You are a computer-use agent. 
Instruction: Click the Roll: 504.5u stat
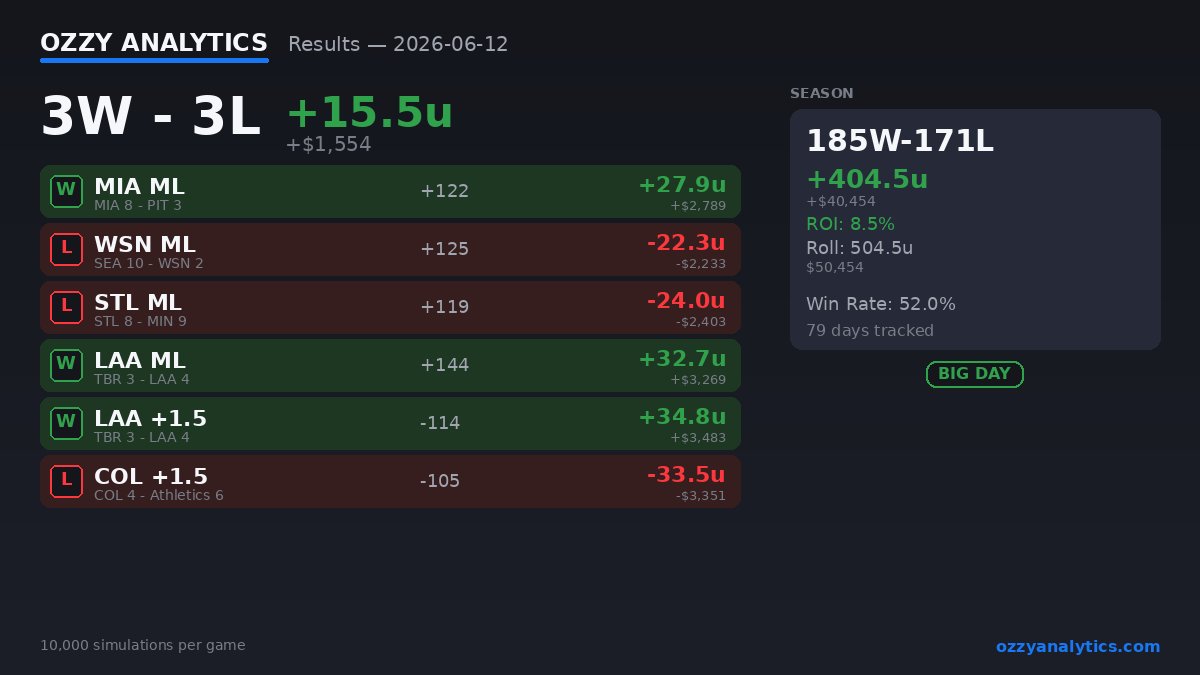tap(859, 248)
